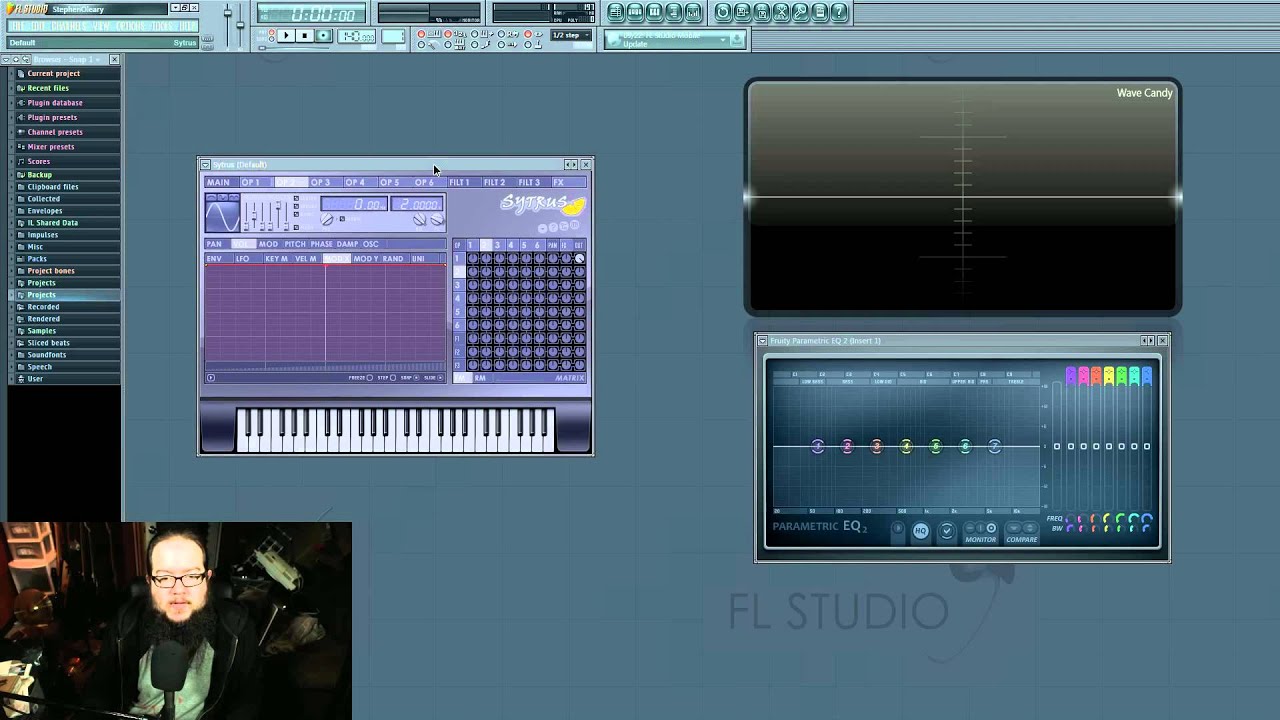
Task: Stop playback with the transport Stop button
Action: click(x=304, y=36)
